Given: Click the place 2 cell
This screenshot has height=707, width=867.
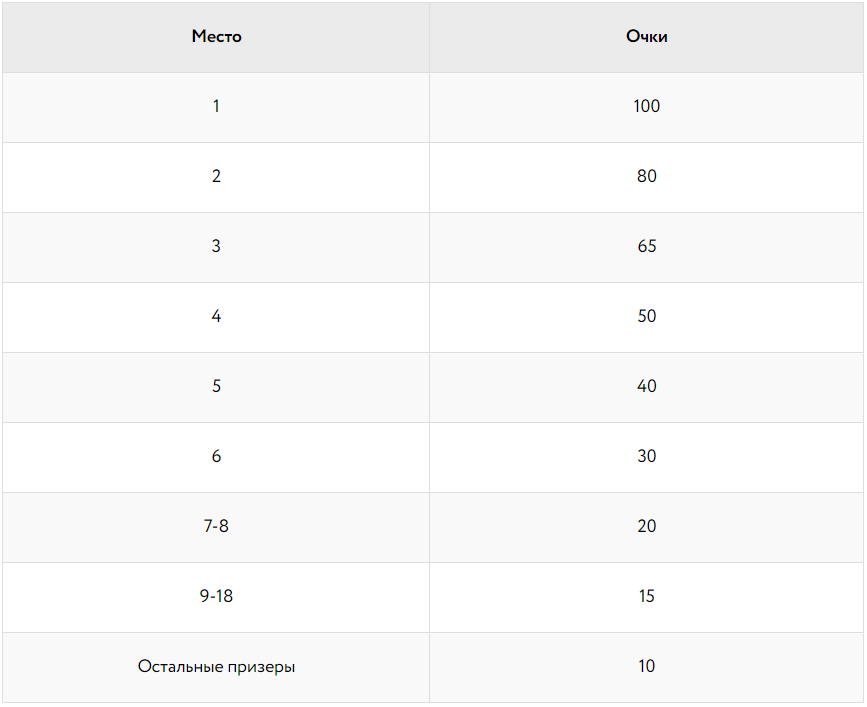Looking at the screenshot, I should [216, 176].
